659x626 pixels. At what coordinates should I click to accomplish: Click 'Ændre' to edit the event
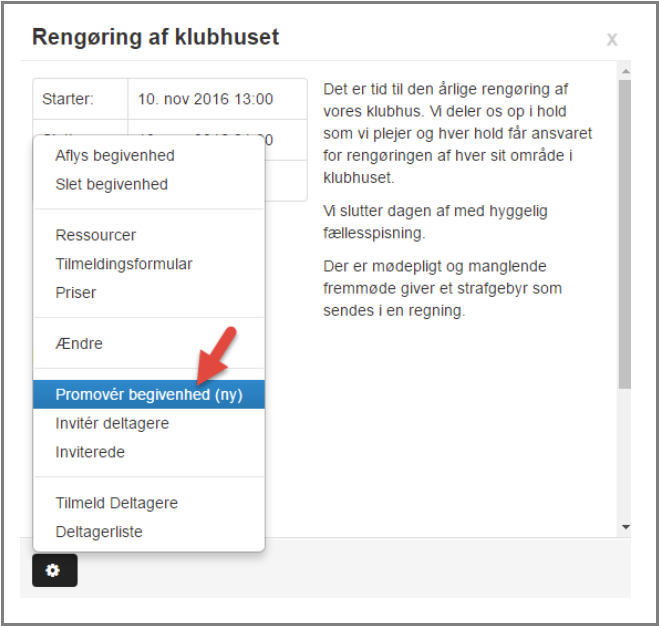79,343
